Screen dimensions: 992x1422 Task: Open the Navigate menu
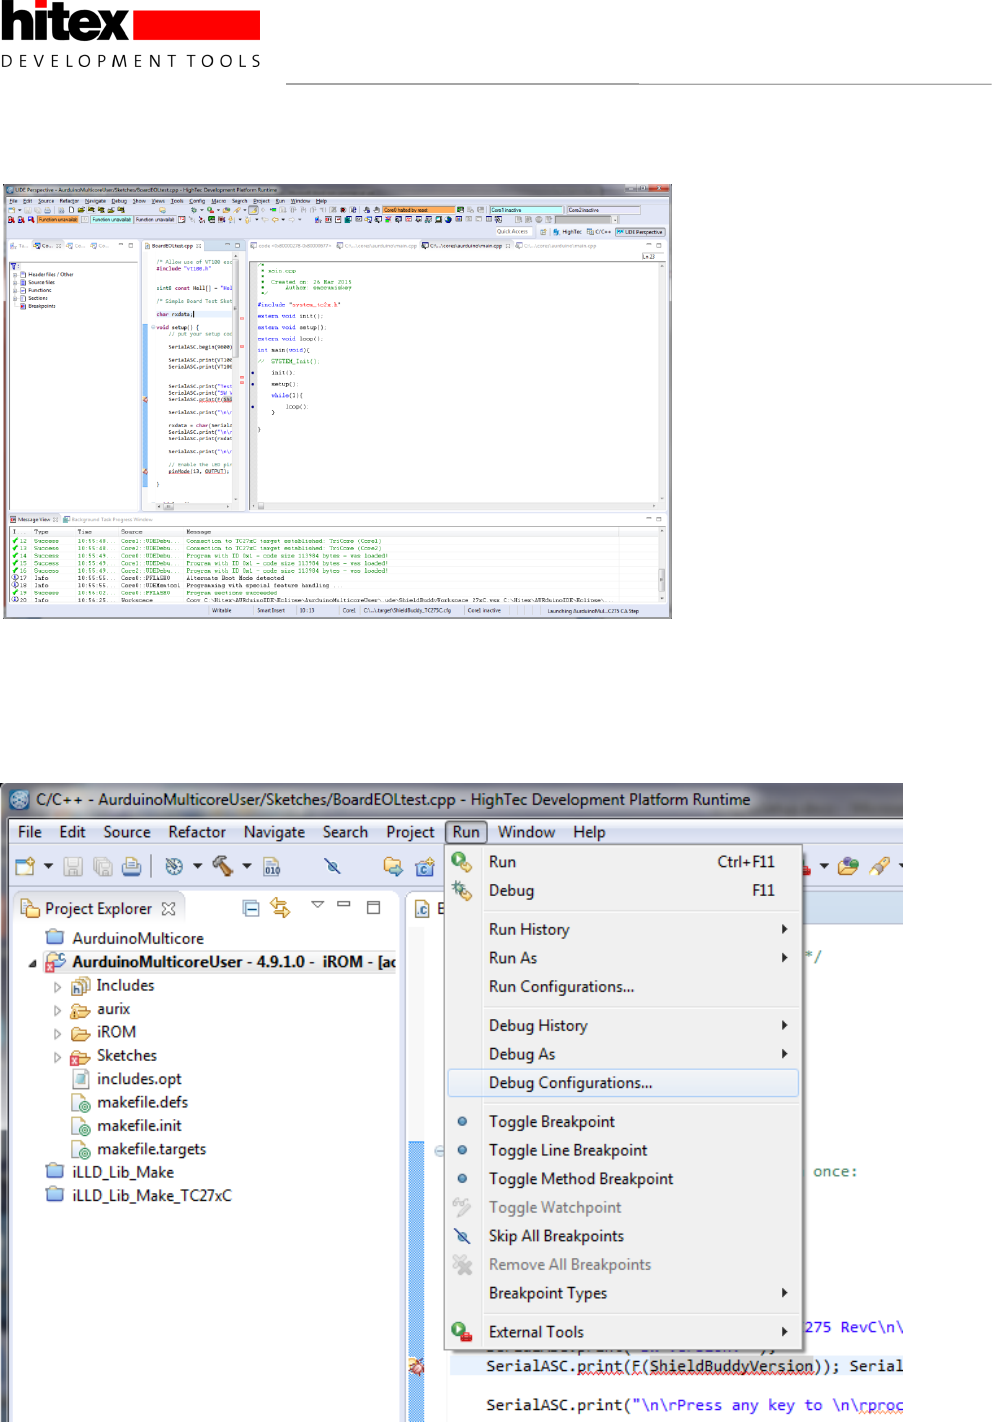click(x=274, y=832)
